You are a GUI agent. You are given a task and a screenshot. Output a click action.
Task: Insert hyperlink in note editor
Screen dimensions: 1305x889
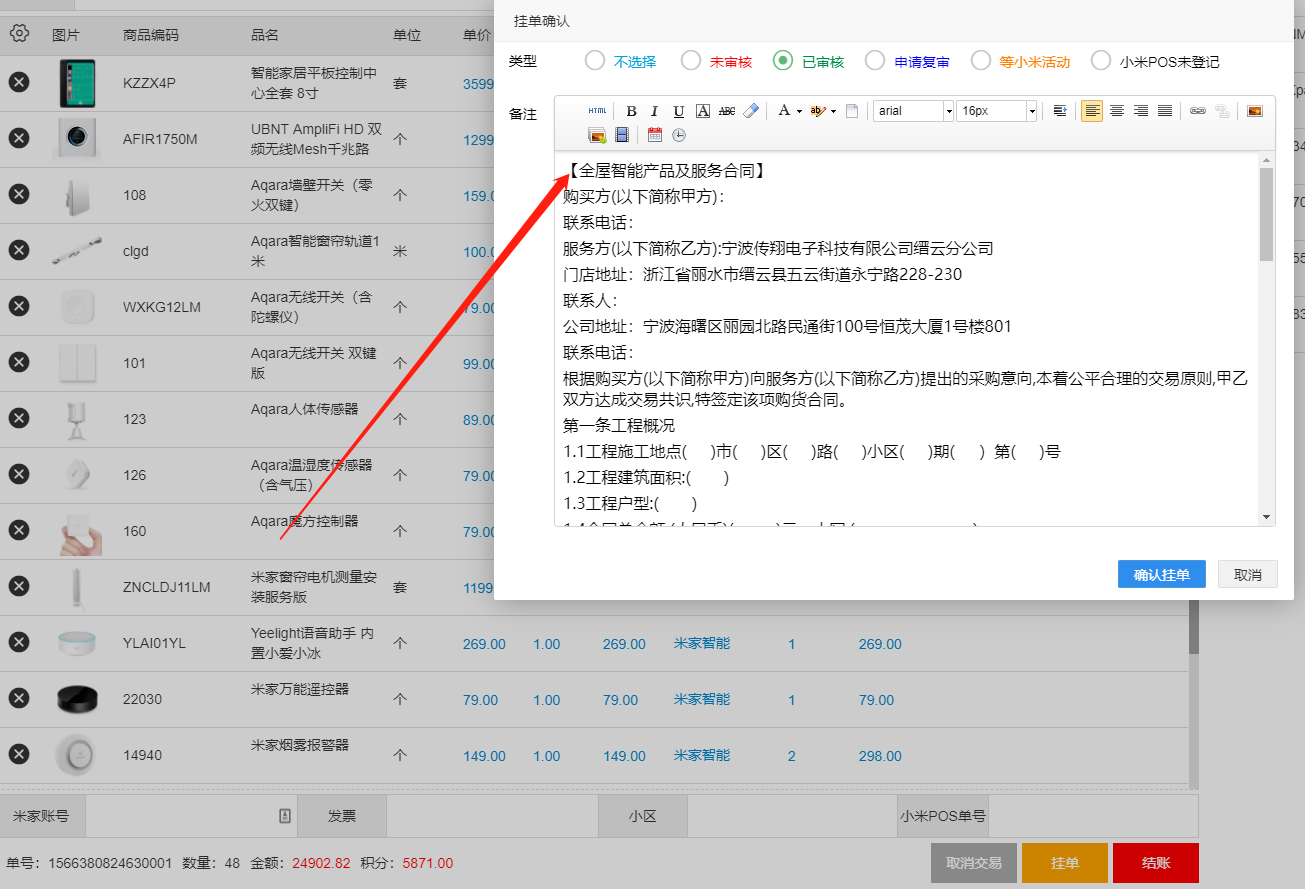pos(1197,111)
